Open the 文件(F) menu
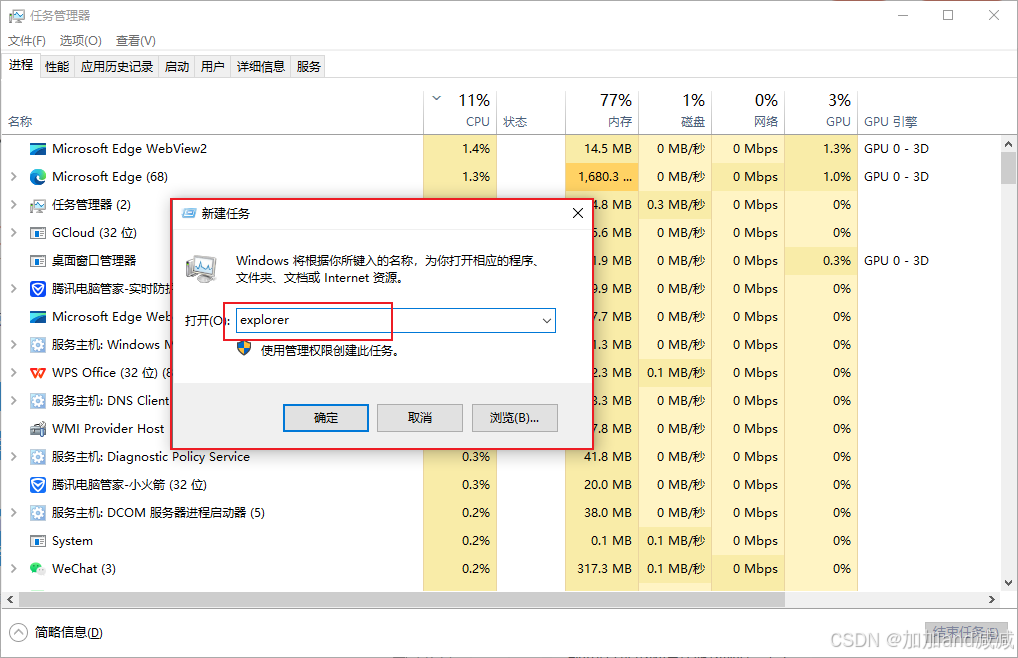Viewport: 1018px width, 658px height. click(27, 41)
